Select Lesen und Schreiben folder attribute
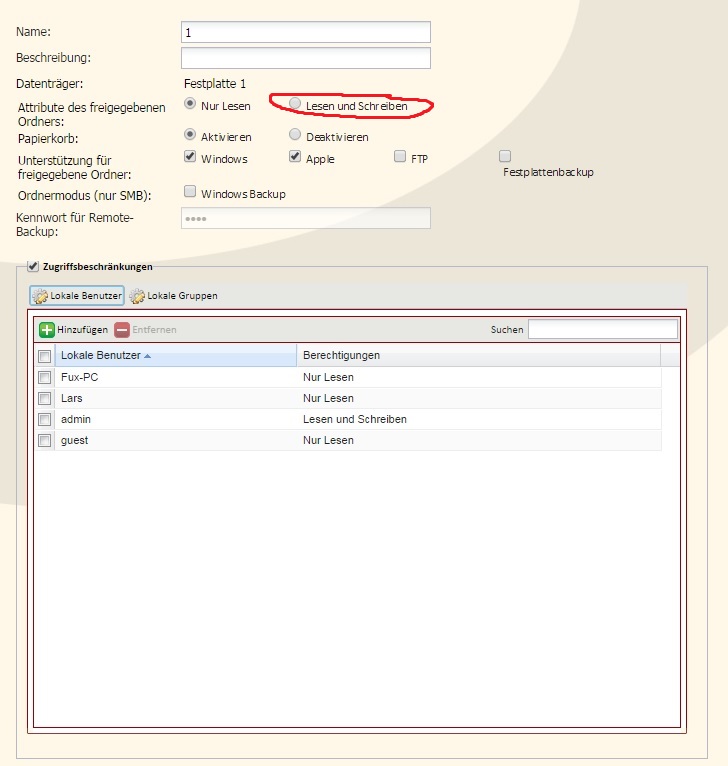This screenshot has width=728, height=766. pos(295,104)
